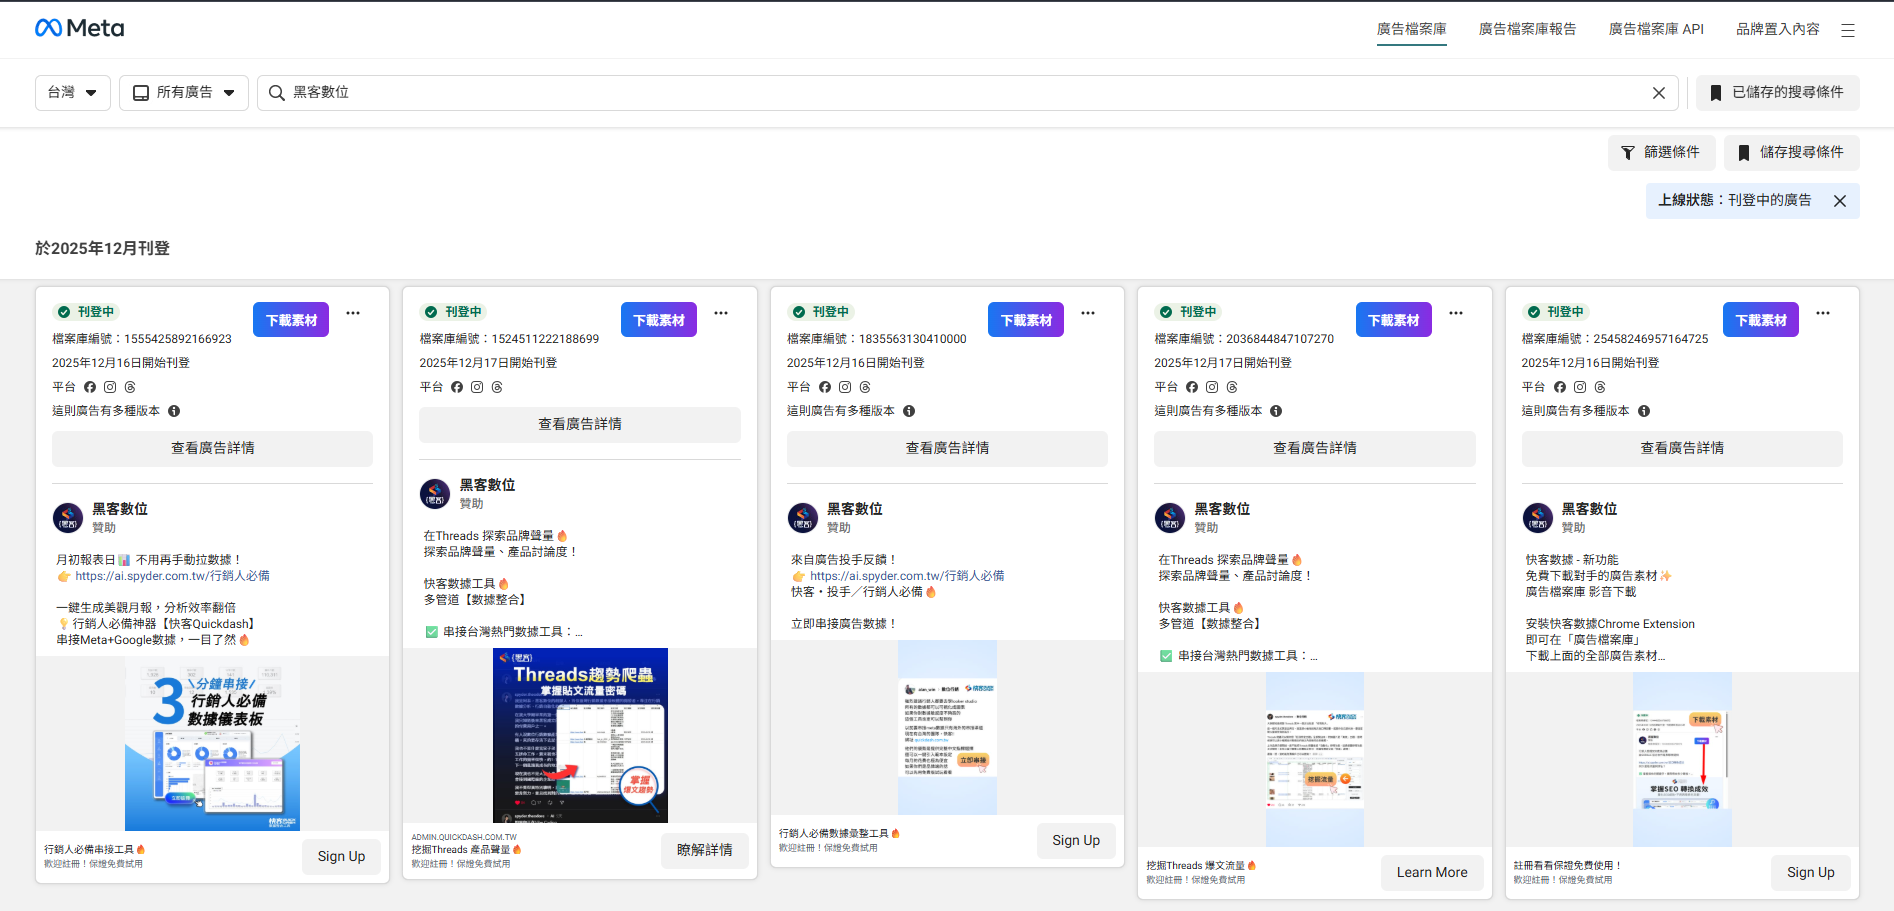Image resolution: width=1894 pixels, height=911 pixels.
Task: Click active status checkmark on ad 1555425892166923
Action: point(64,312)
